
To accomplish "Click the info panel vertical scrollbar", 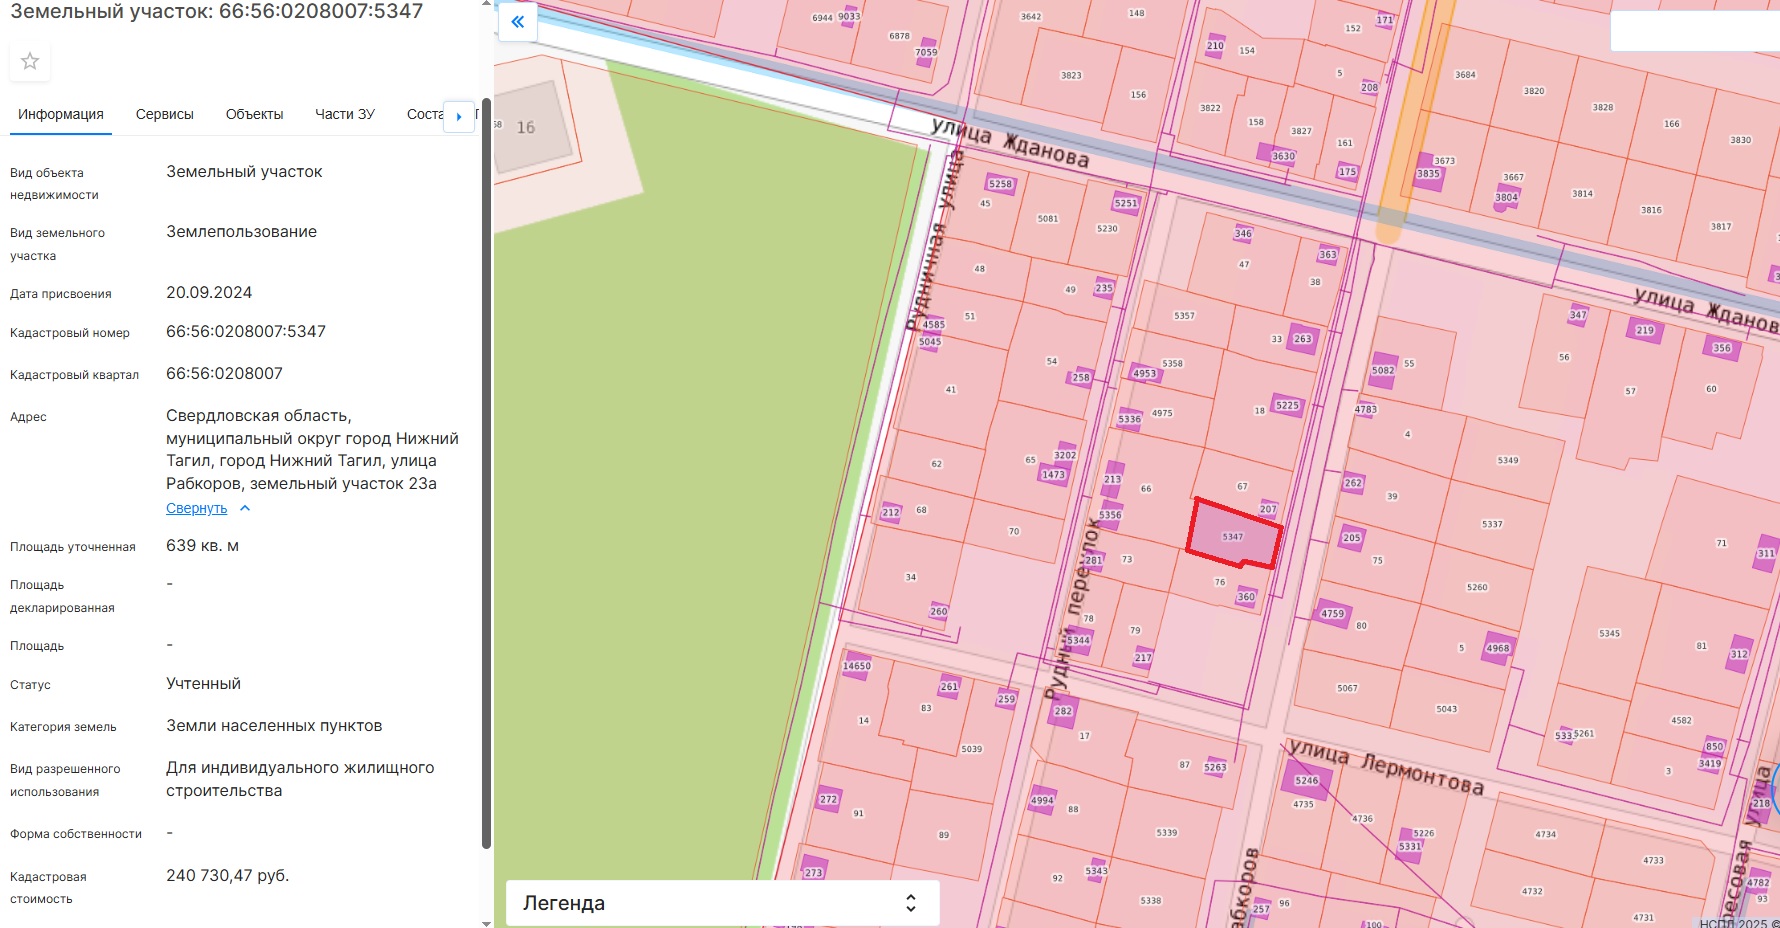I will (486, 470).
